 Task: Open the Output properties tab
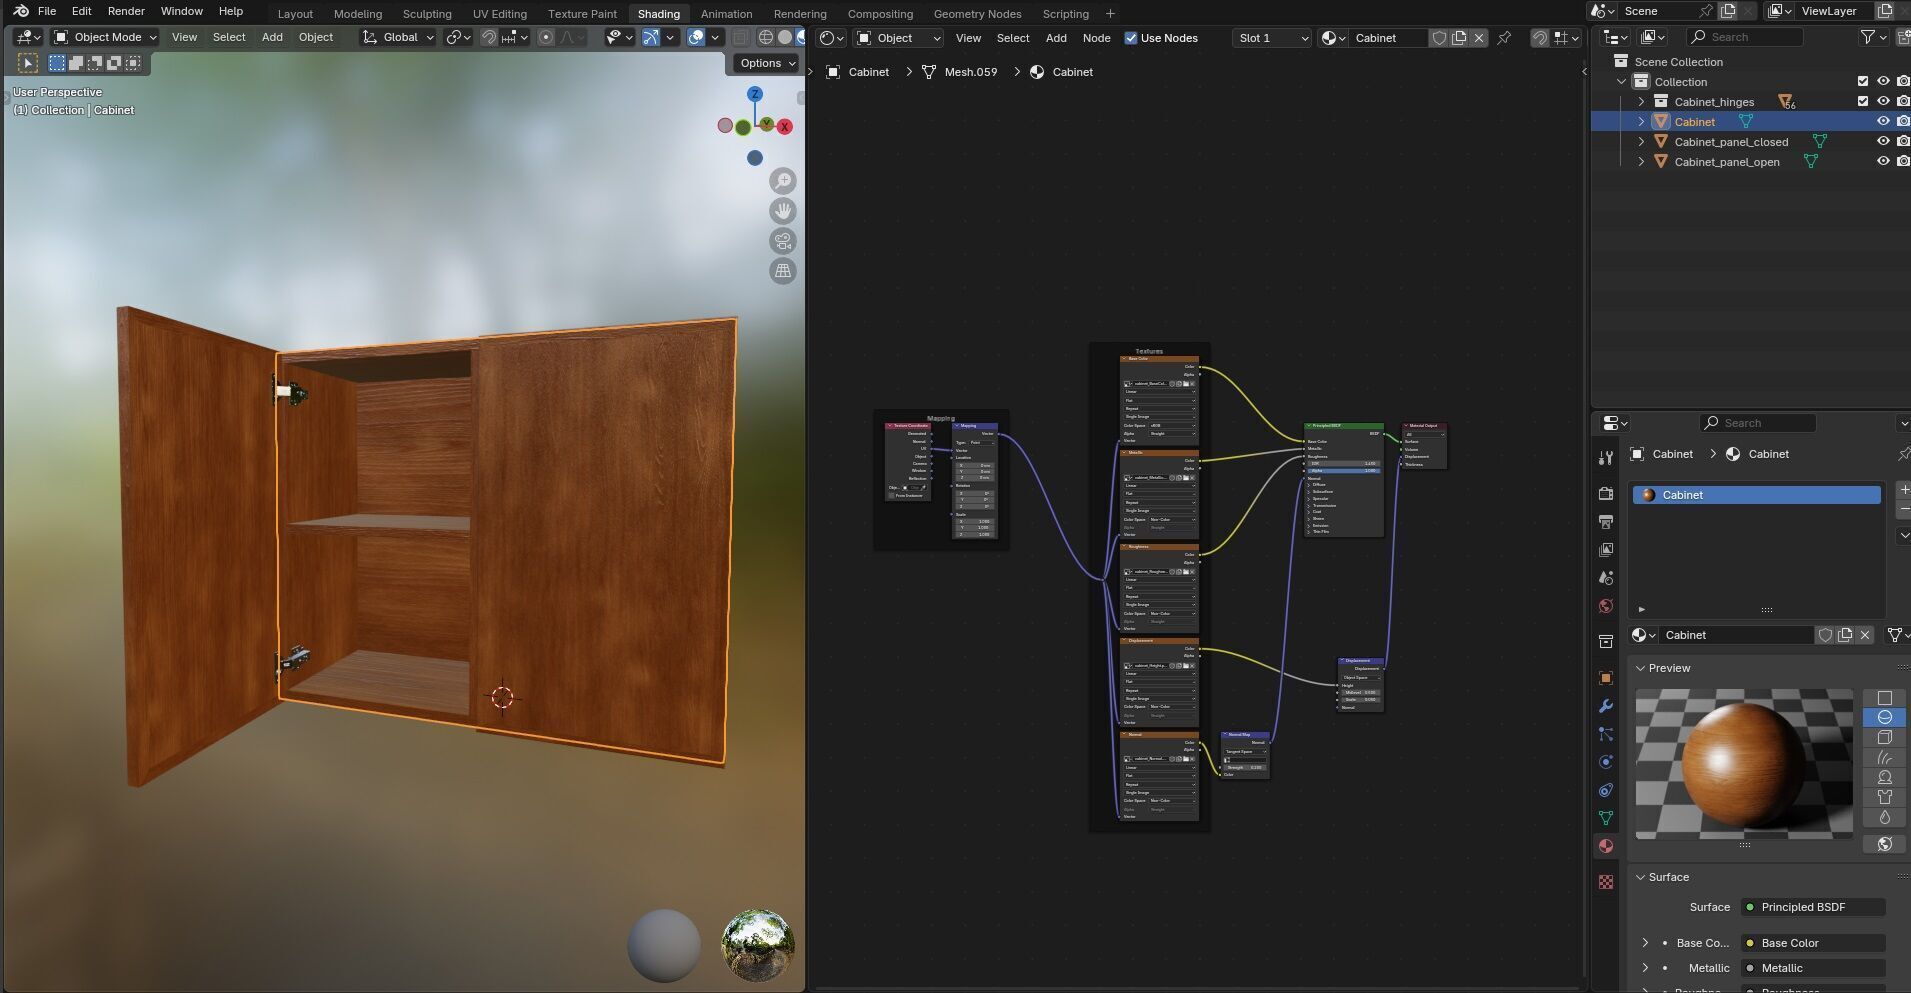coord(1606,521)
